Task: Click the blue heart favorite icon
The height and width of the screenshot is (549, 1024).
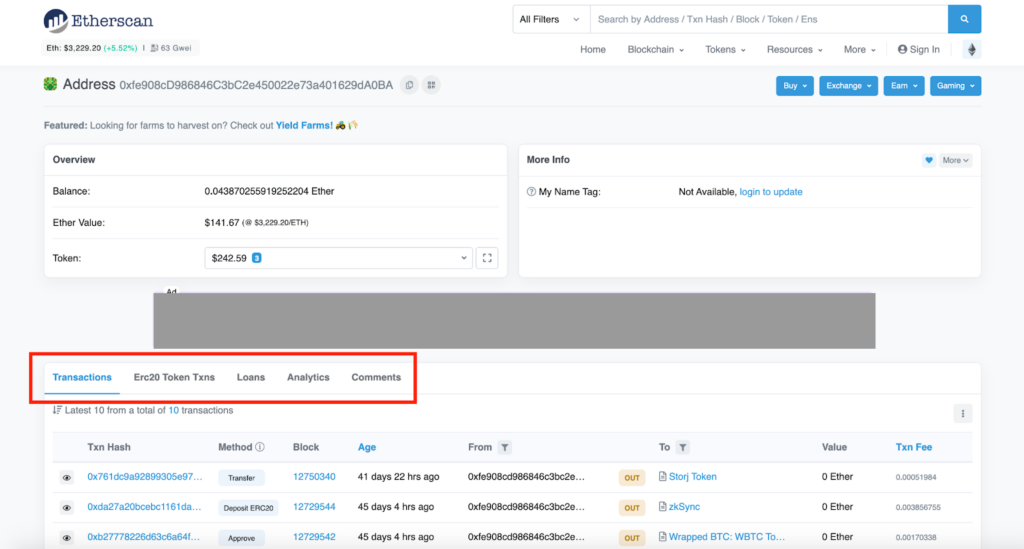Action: (x=929, y=160)
